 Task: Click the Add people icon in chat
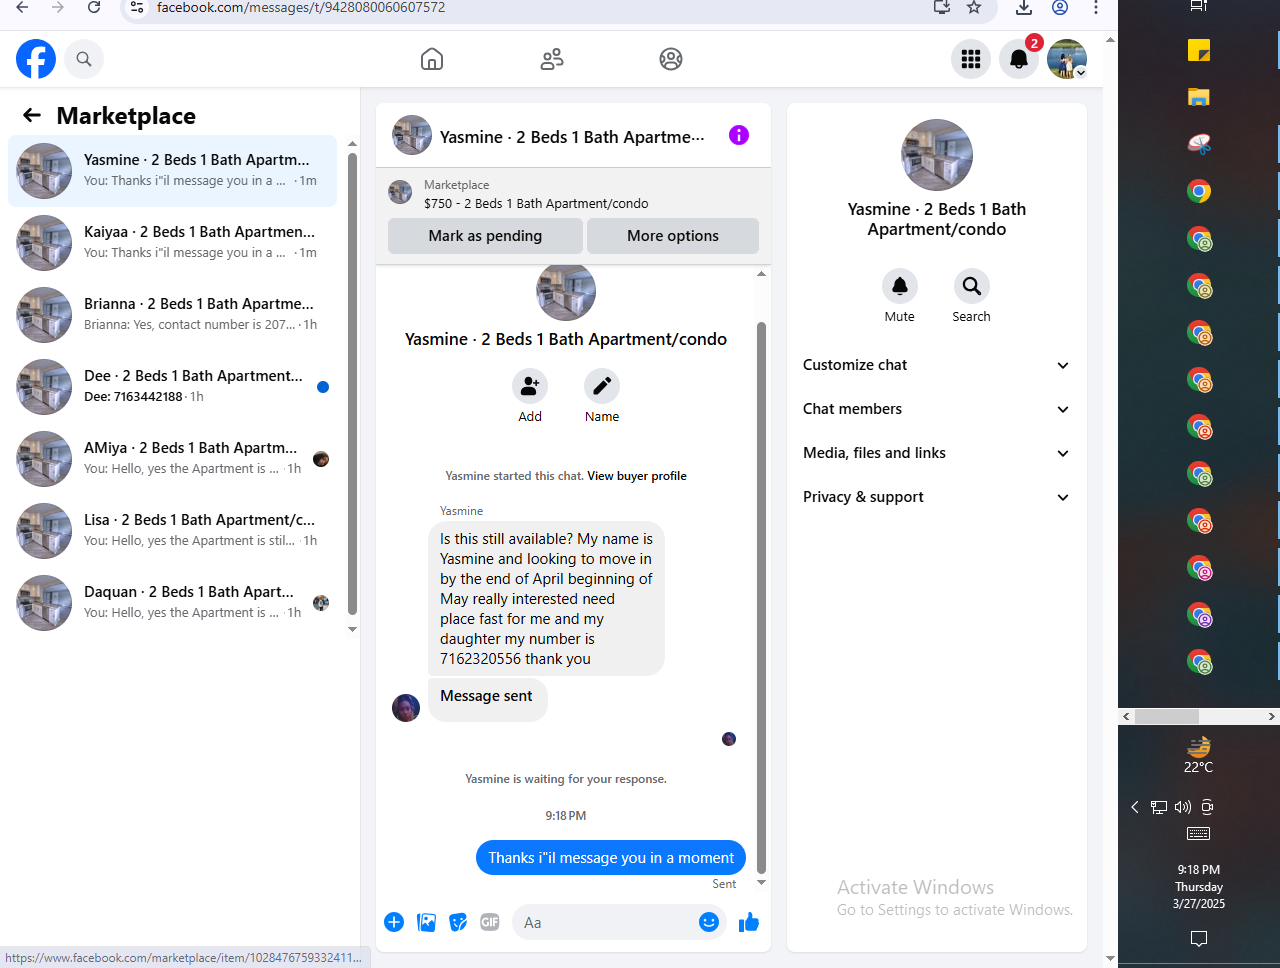(530, 386)
